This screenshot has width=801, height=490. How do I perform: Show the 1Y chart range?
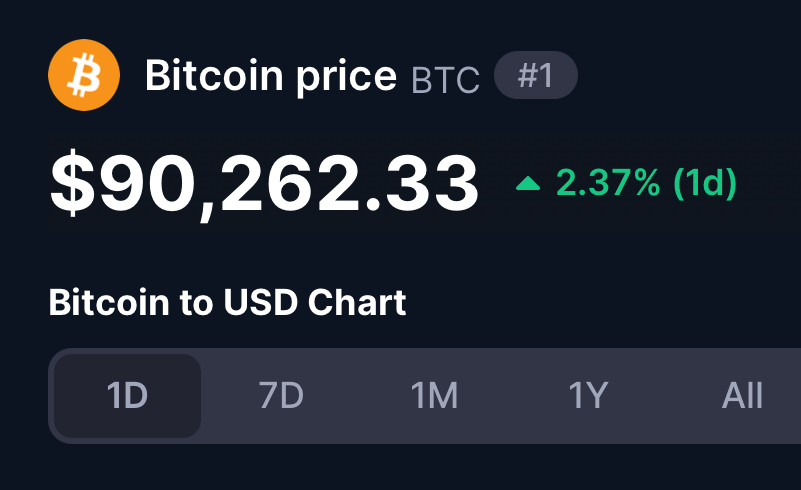pos(588,395)
